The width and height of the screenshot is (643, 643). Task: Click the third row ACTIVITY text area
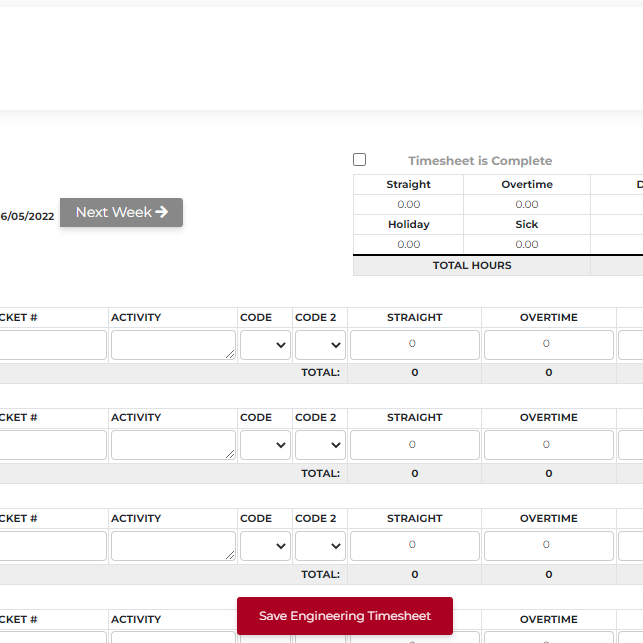pos(173,546)
